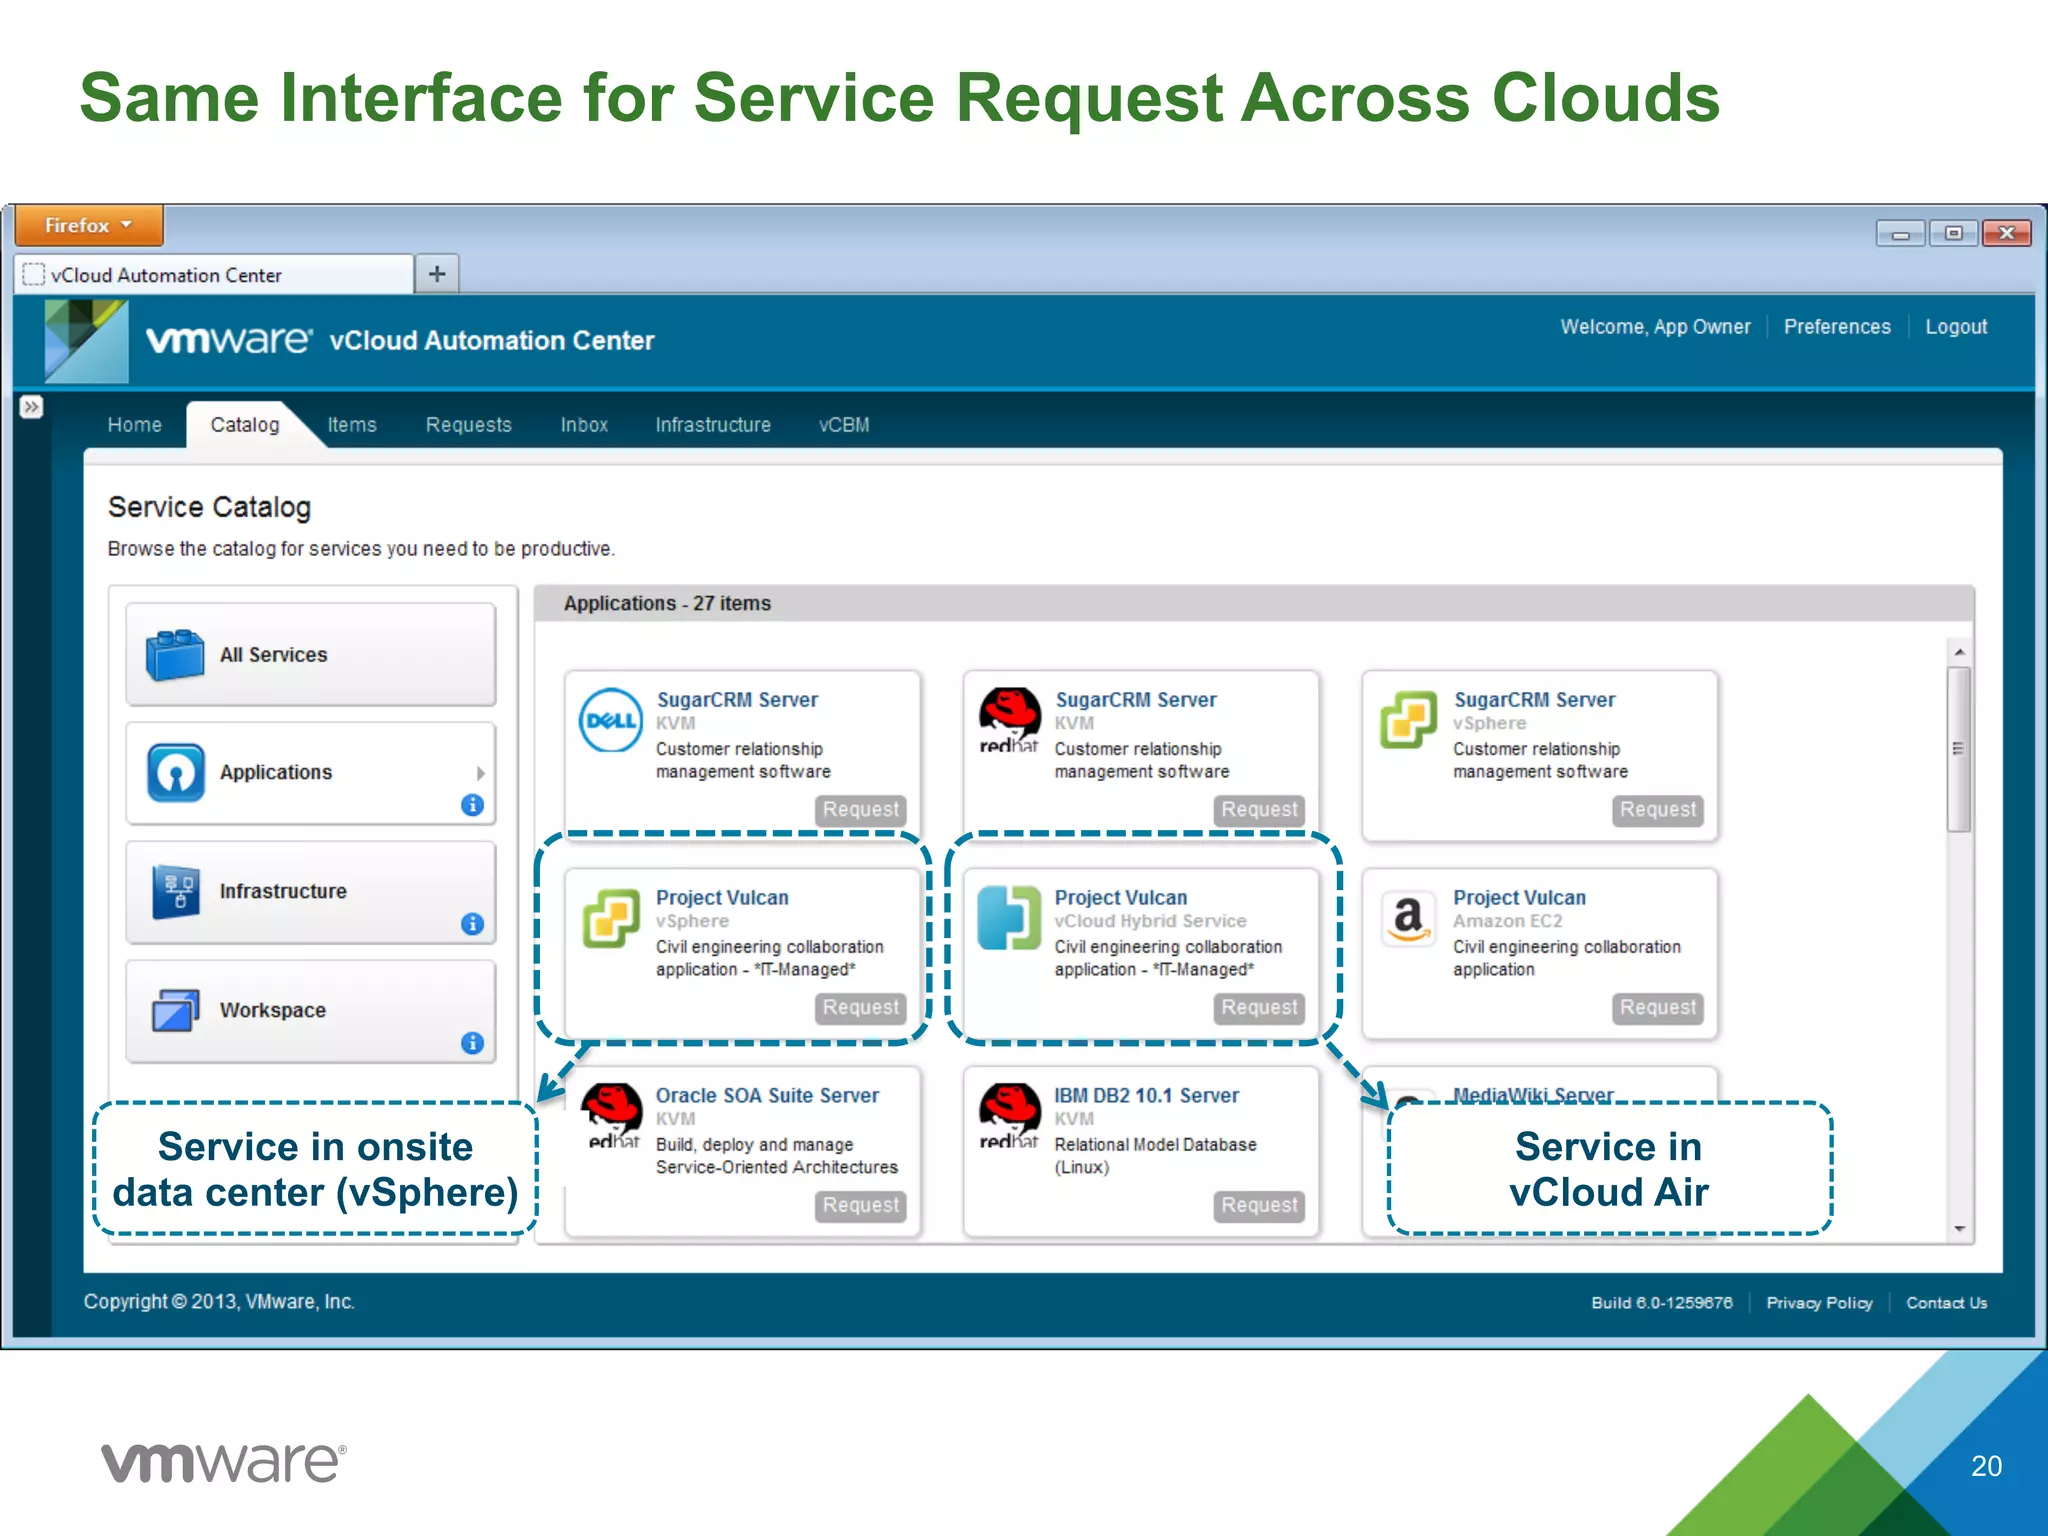Click the info icon on Infrastructure card
Screen dimensions: 2048x1536
[x=472, y=924]
